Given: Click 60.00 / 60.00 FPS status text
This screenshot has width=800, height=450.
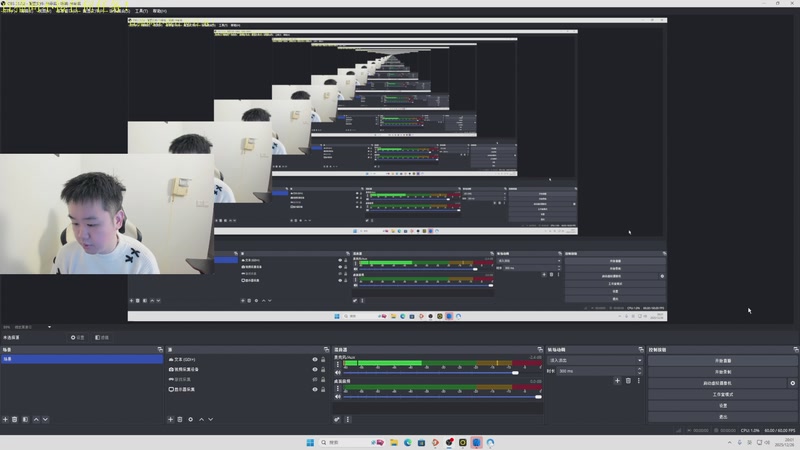Looking at the screenshot, I should 780,431.
